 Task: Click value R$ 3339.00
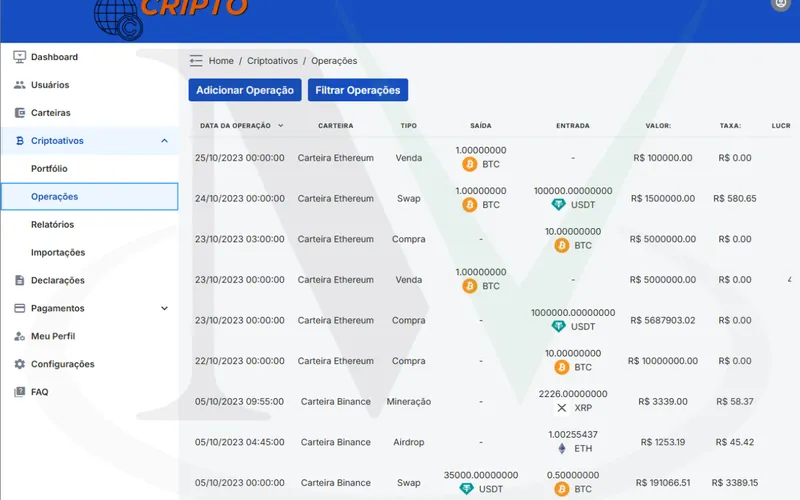(663, 402)
